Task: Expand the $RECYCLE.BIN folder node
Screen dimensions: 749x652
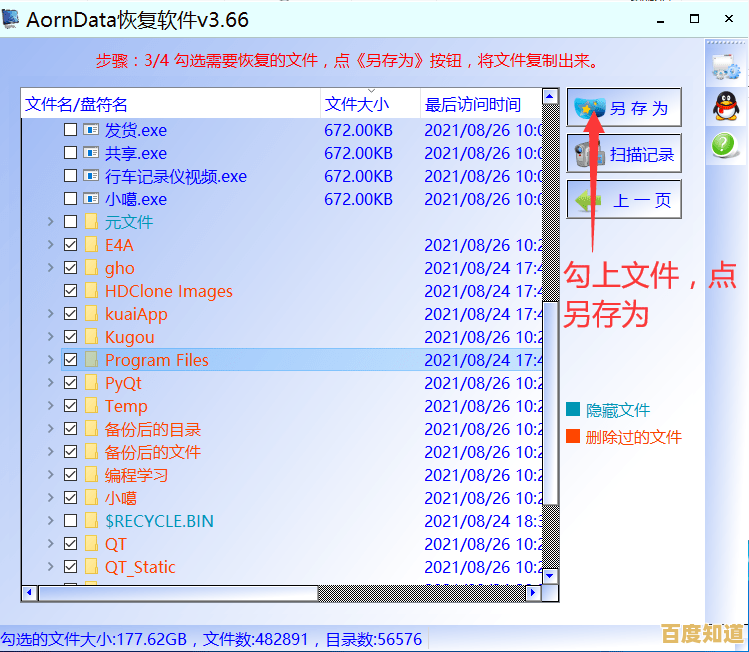Action: 51,520
